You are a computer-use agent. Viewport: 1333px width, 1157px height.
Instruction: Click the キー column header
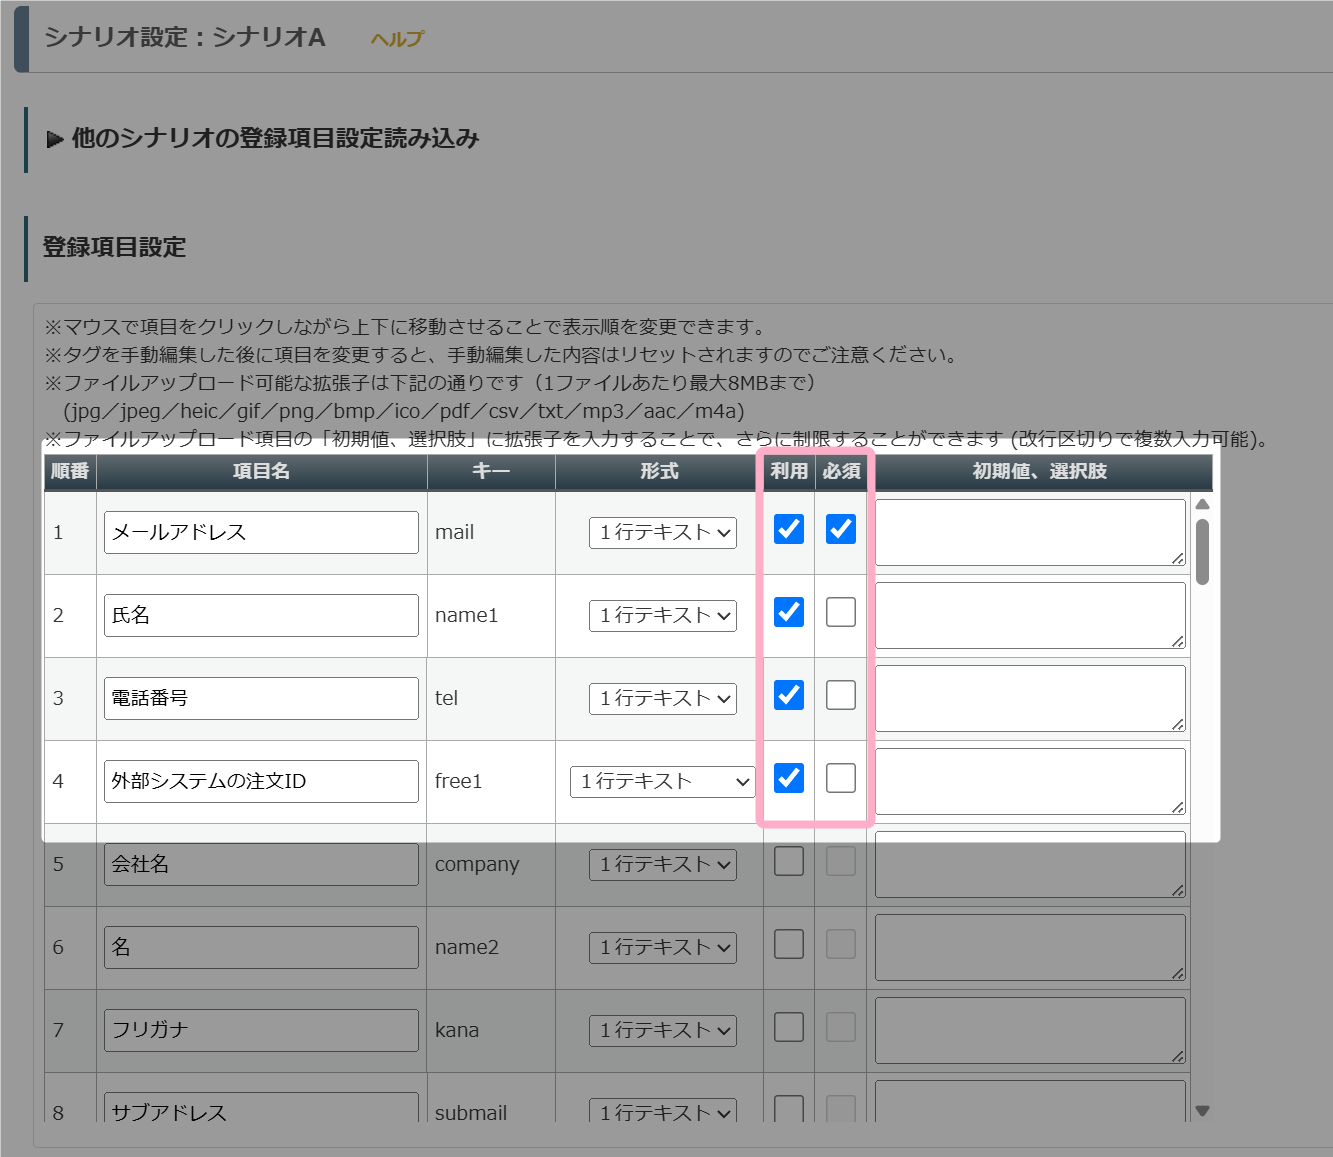(491, 471)
